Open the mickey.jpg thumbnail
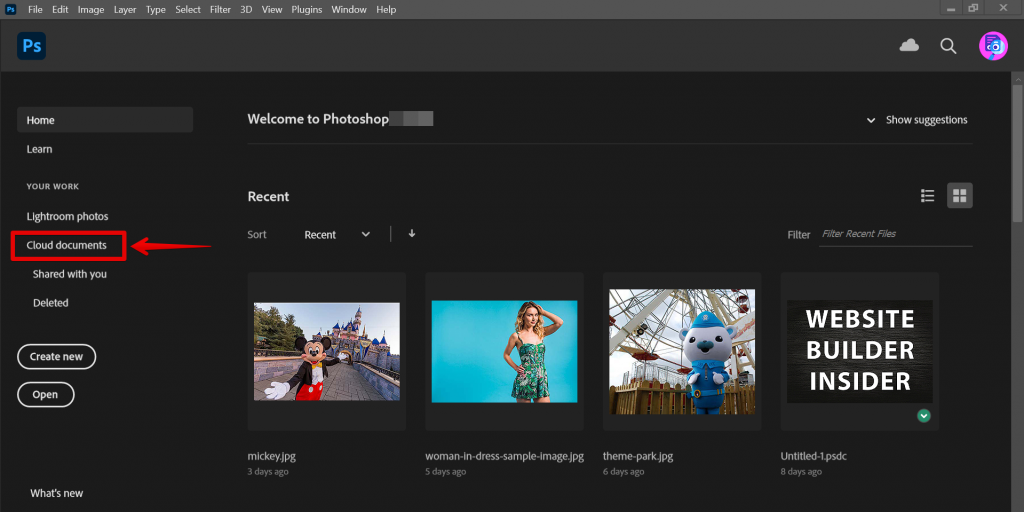Viewport: 1024px width, 512px height. 326,352
